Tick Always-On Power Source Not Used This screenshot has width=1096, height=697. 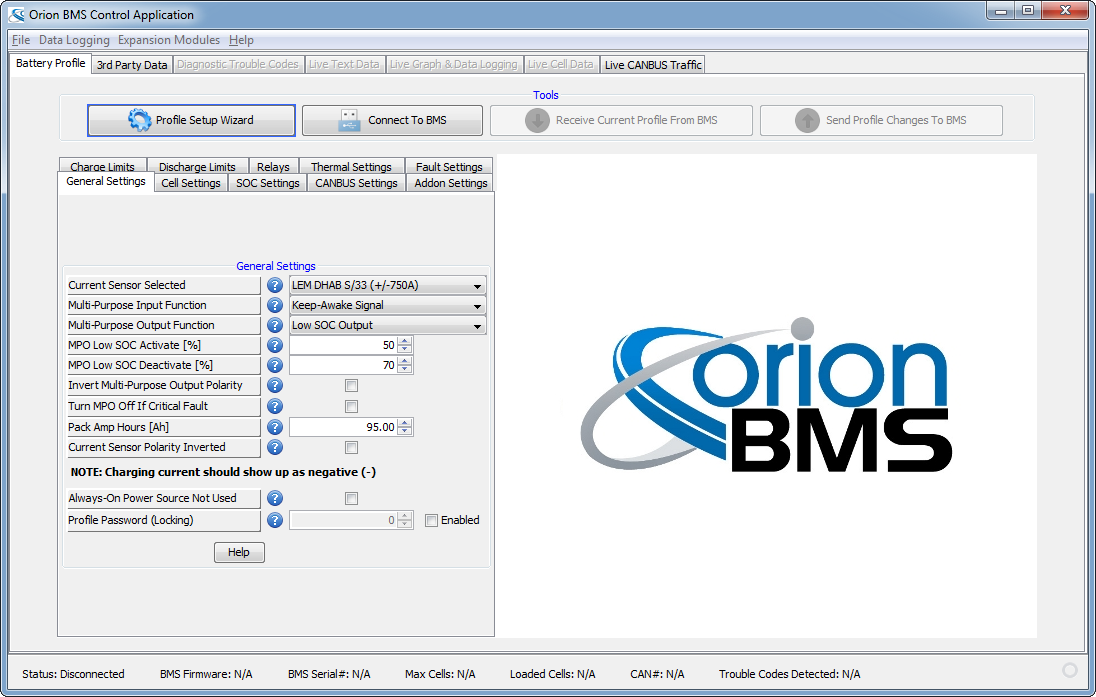point(352,498)
